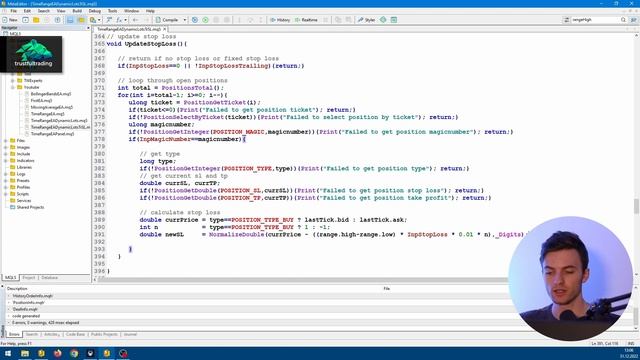
Task: Click the errors and warnings summary line
Action: pos(45,322)
